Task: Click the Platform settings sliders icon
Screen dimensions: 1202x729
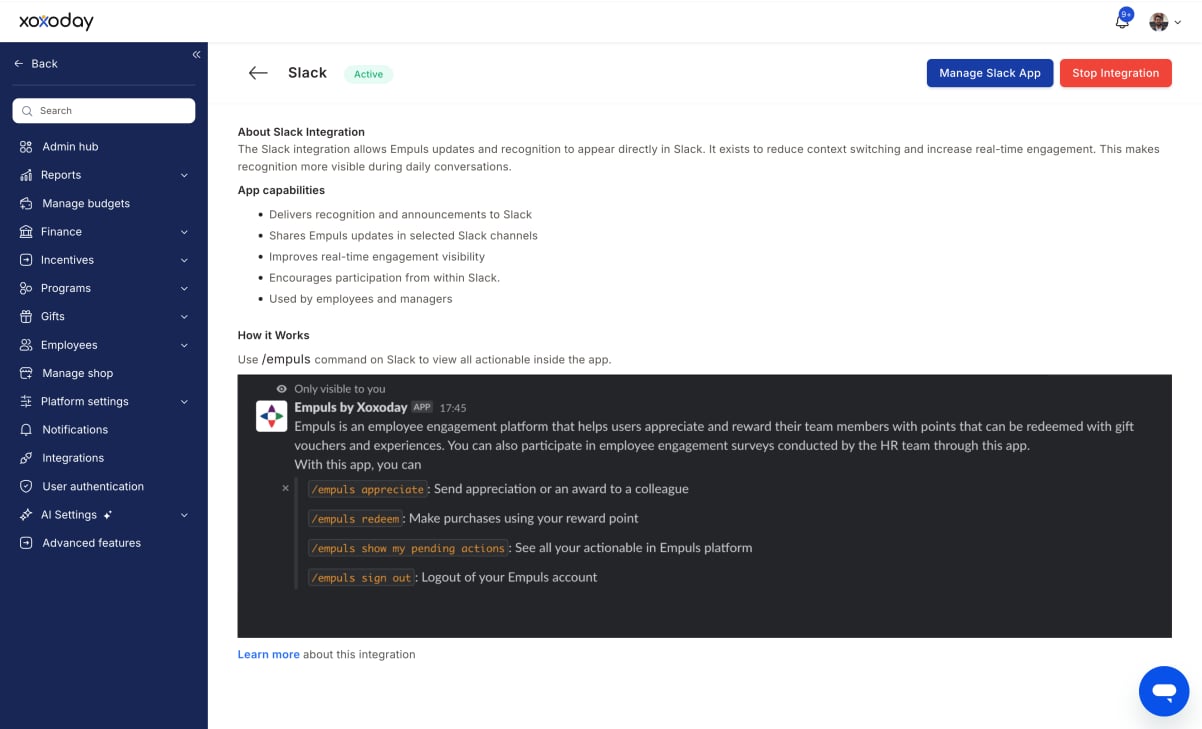Action: [26, 401]
